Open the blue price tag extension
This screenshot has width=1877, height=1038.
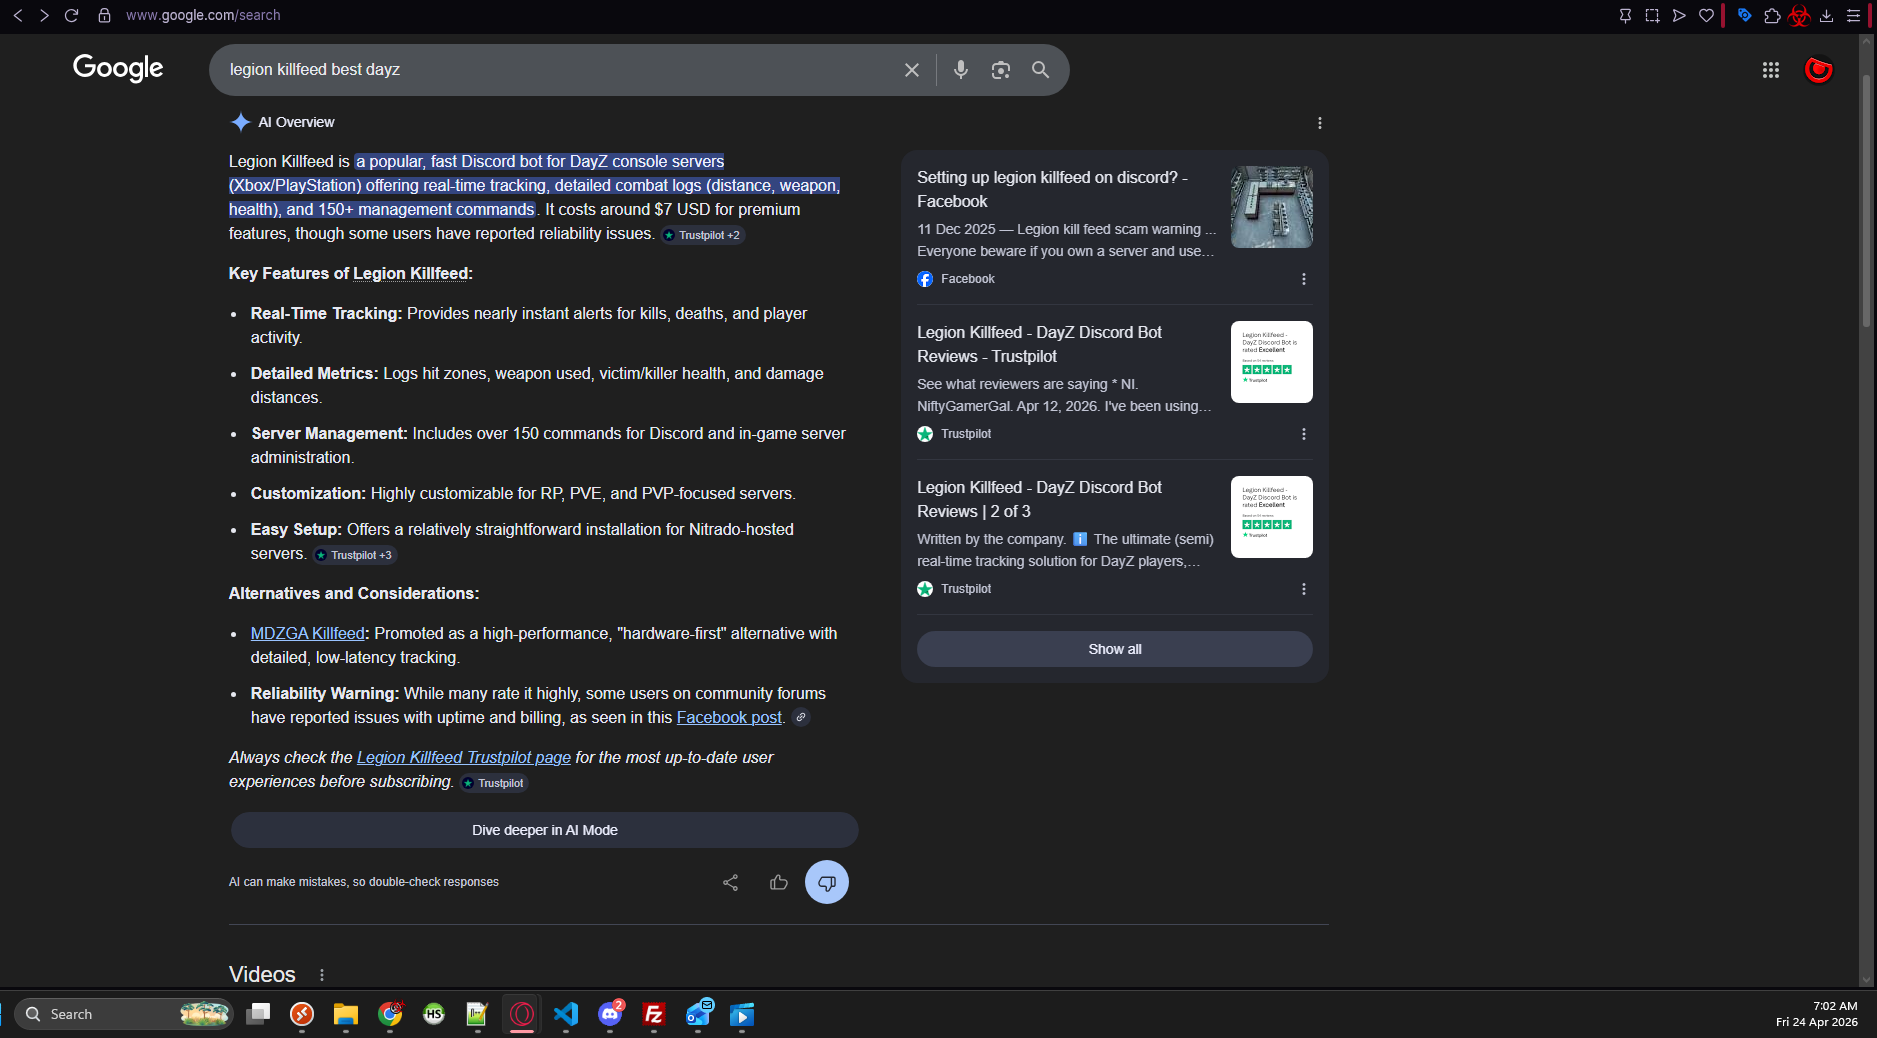1744,15
